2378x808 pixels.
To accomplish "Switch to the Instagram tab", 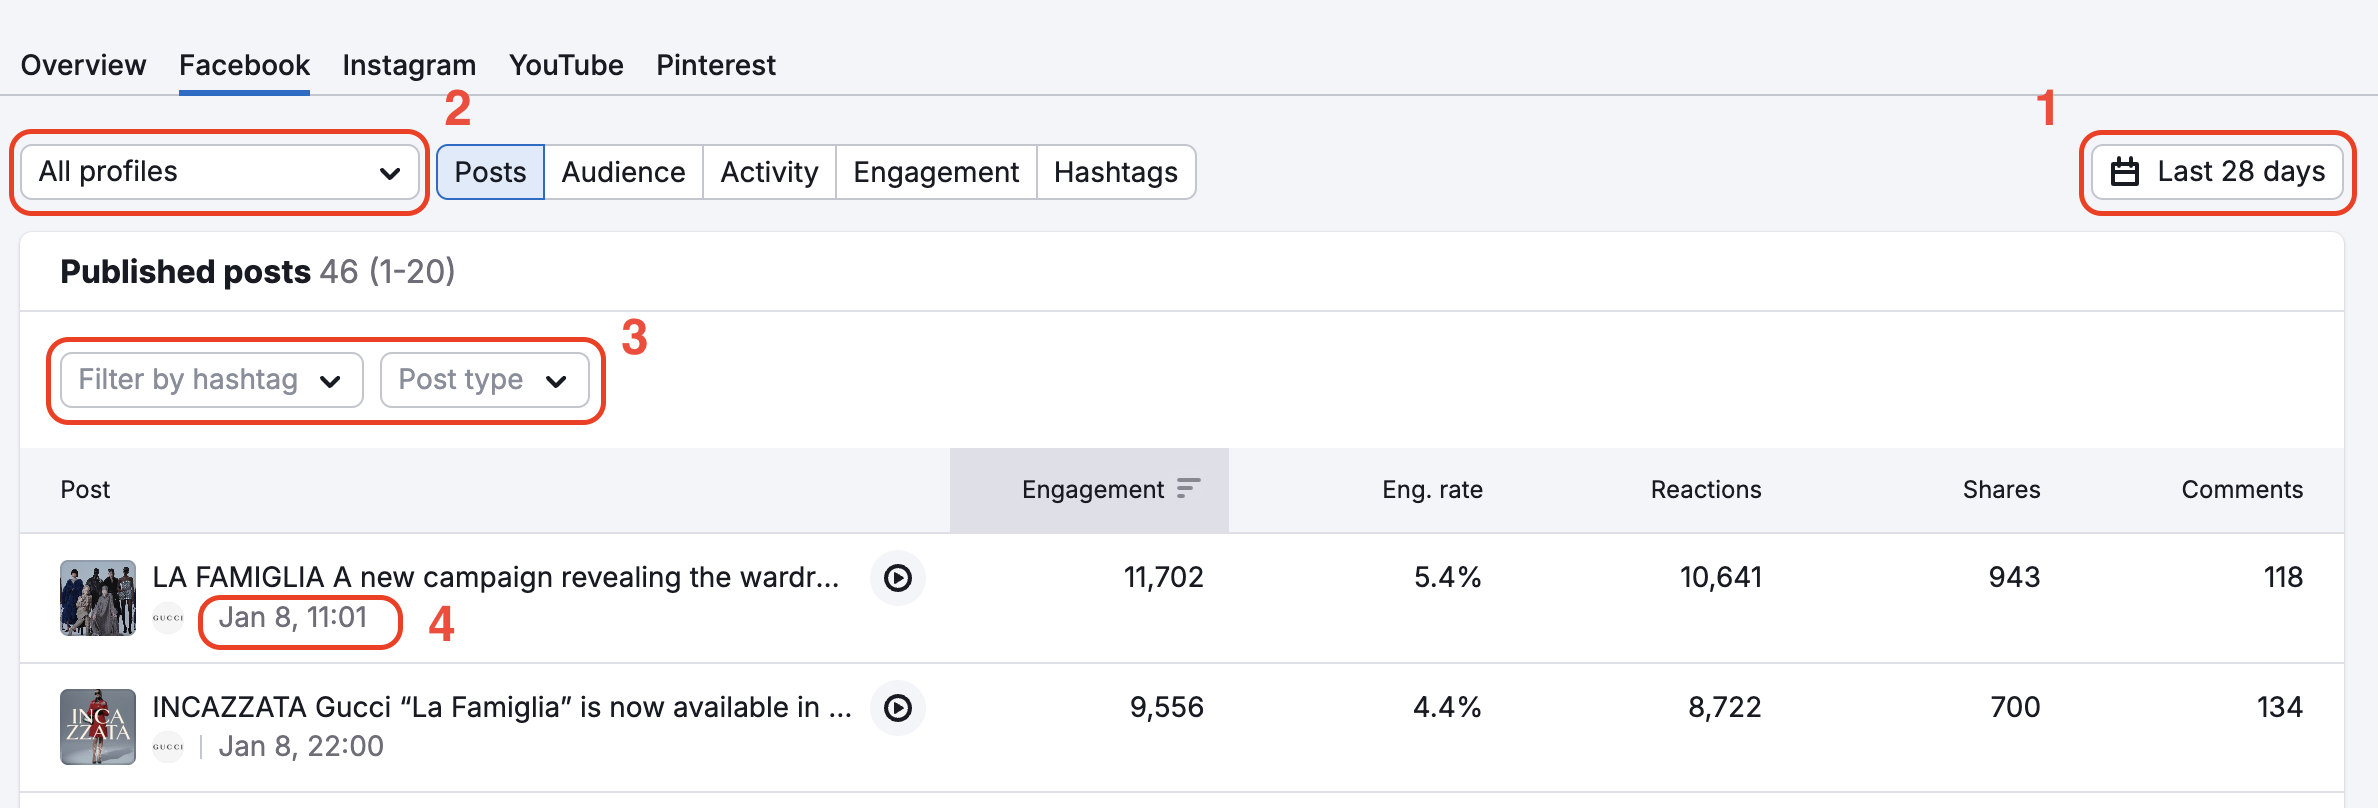I will (x=409, y=65).
